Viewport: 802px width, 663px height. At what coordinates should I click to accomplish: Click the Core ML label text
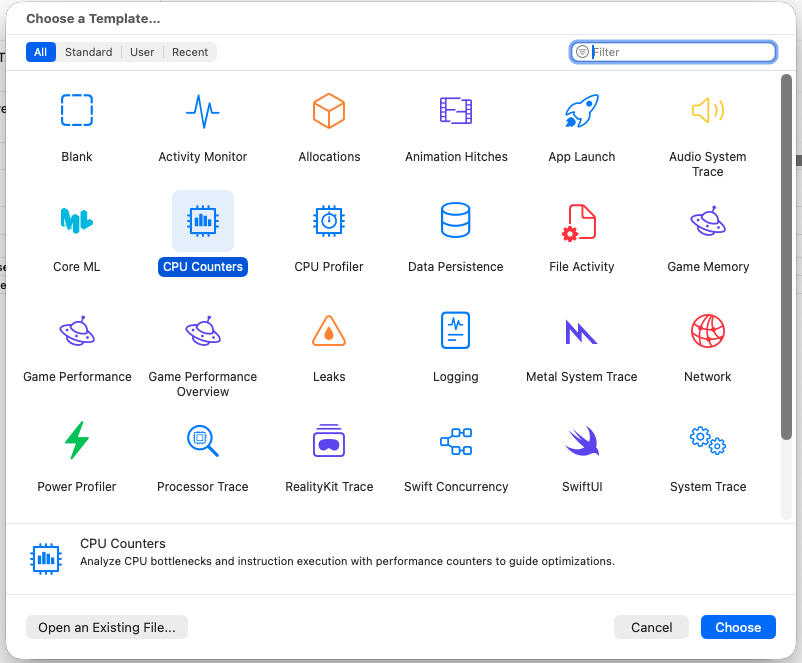[77, 267]
